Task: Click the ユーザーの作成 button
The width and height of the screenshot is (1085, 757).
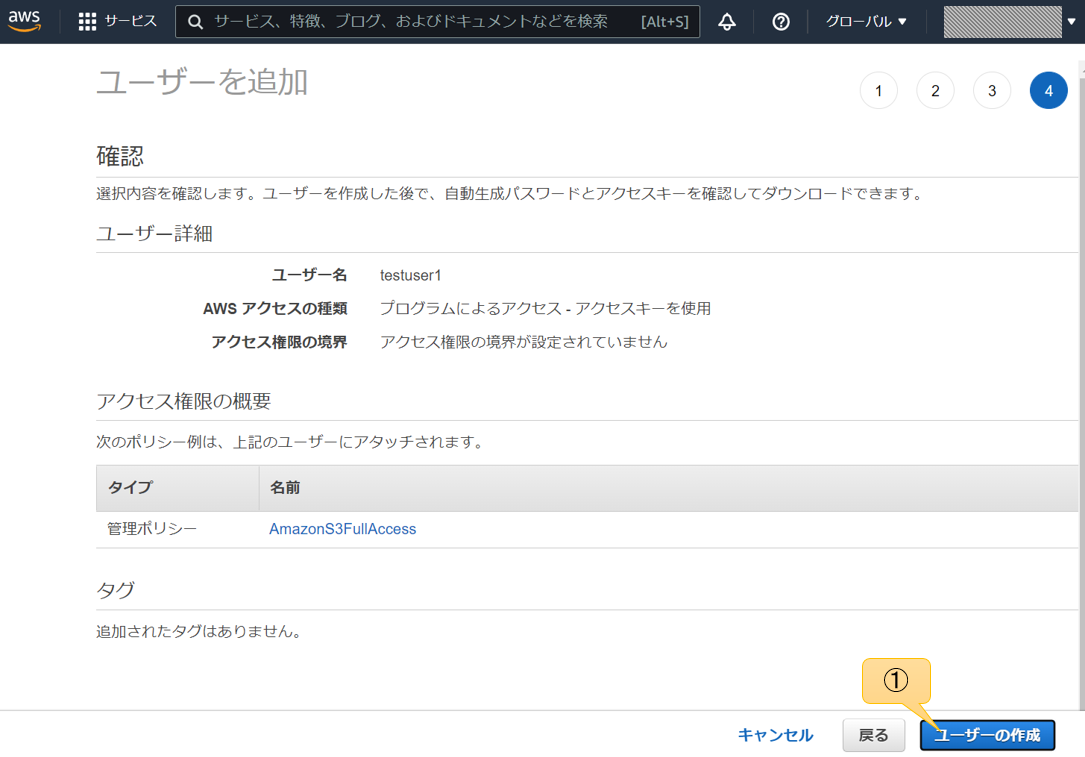Action: (x=987, y=735)
